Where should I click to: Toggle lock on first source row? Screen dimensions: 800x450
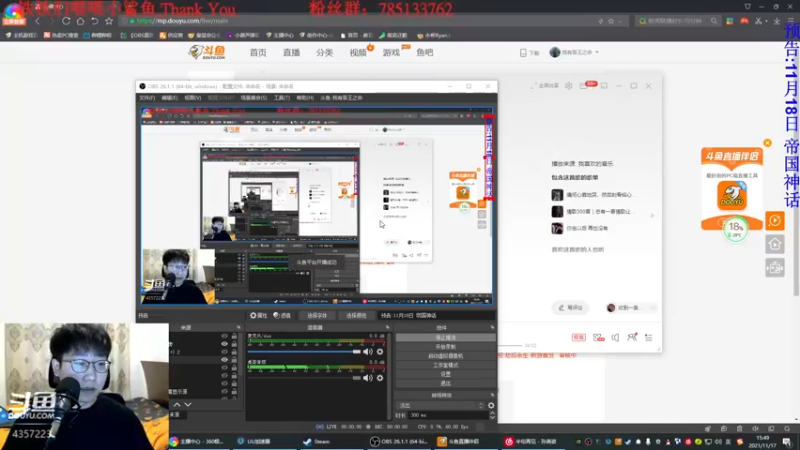234,336
